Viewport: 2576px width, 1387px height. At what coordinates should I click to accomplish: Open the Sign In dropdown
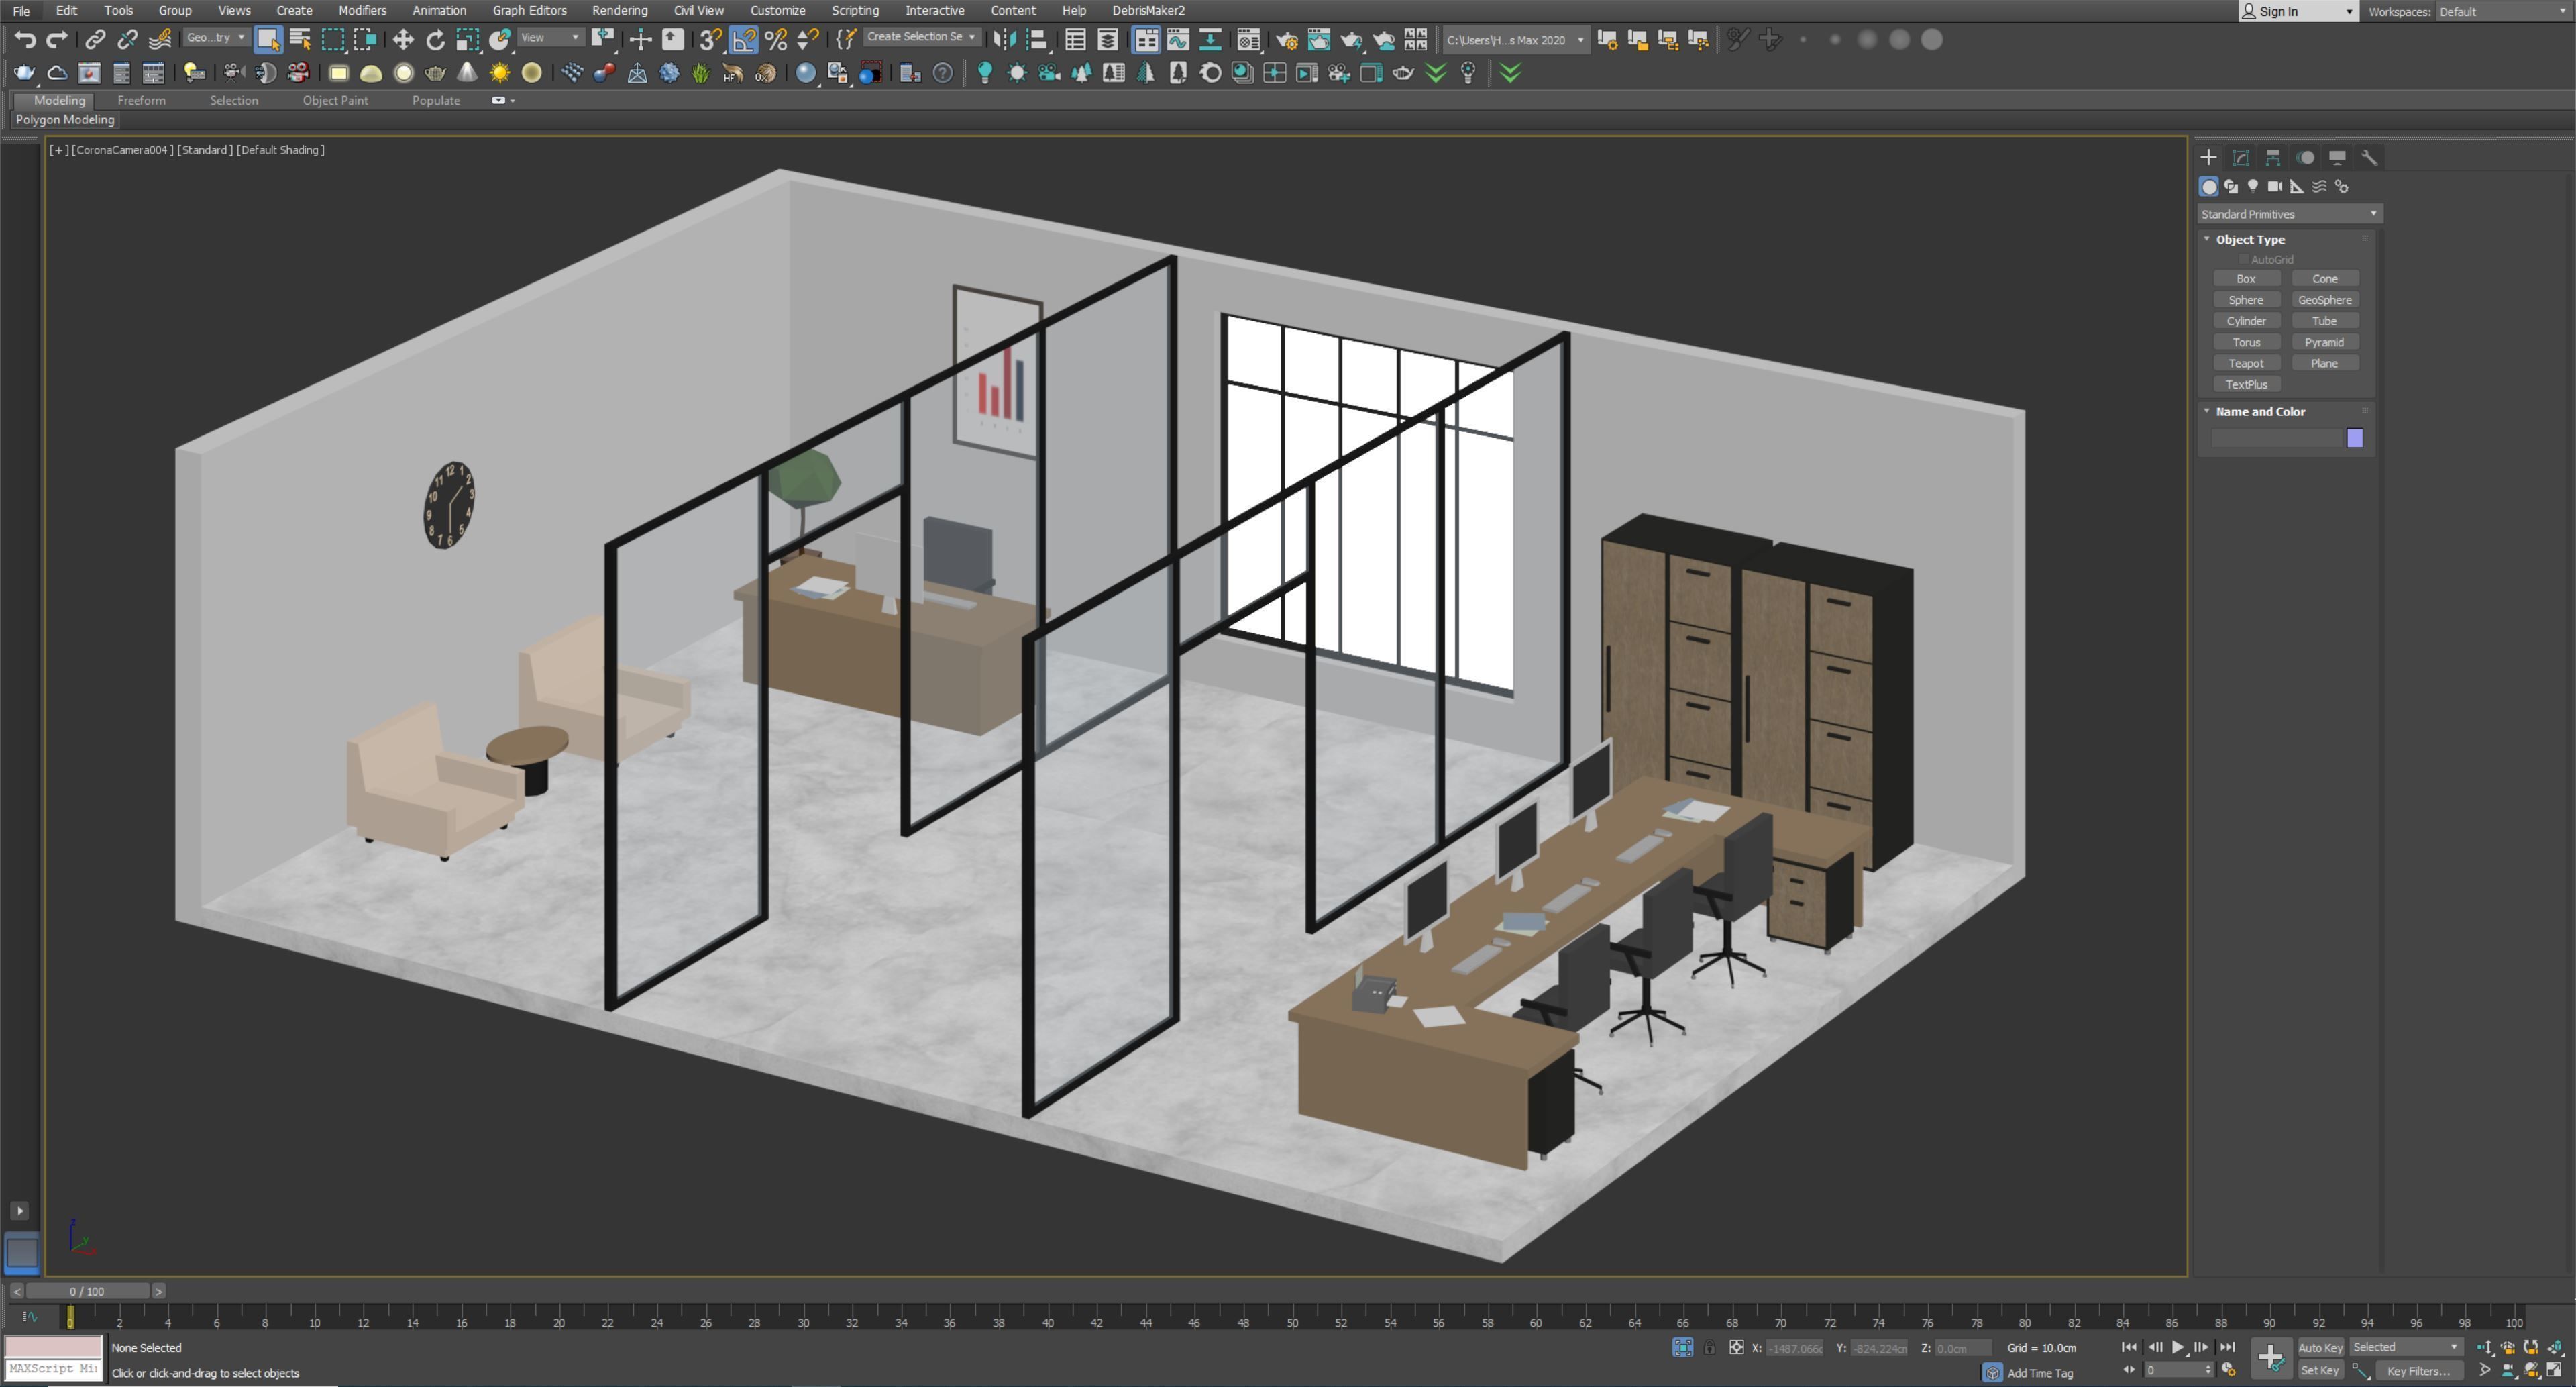click(2298, 12)
